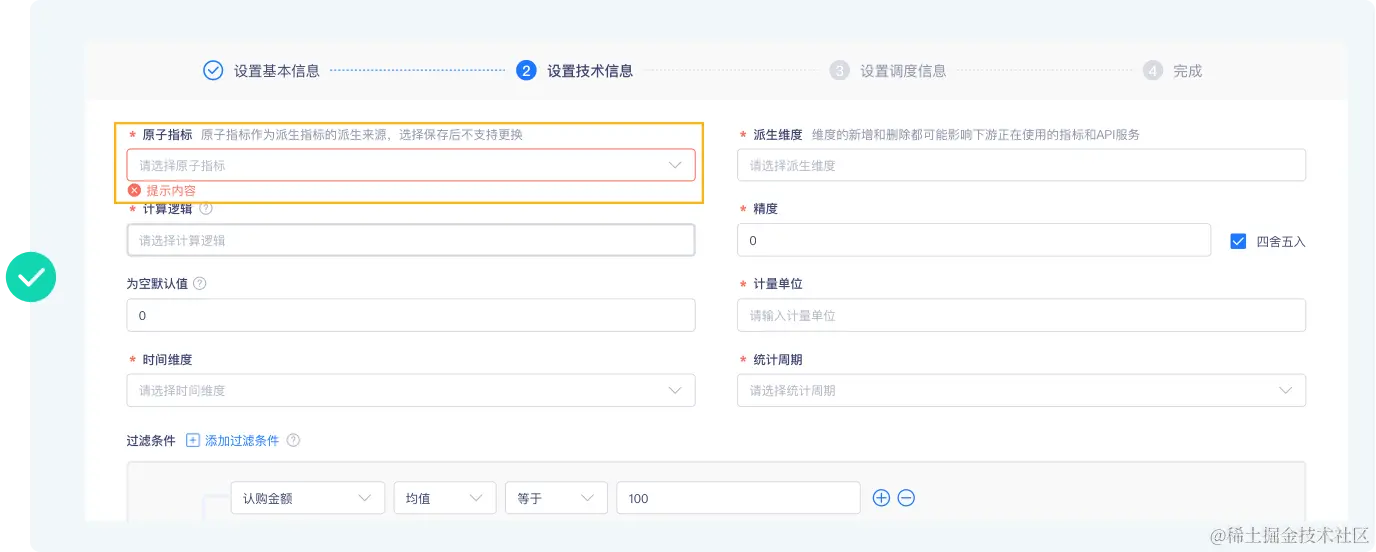
Task: Go to step 完成
Action: 1188,71
